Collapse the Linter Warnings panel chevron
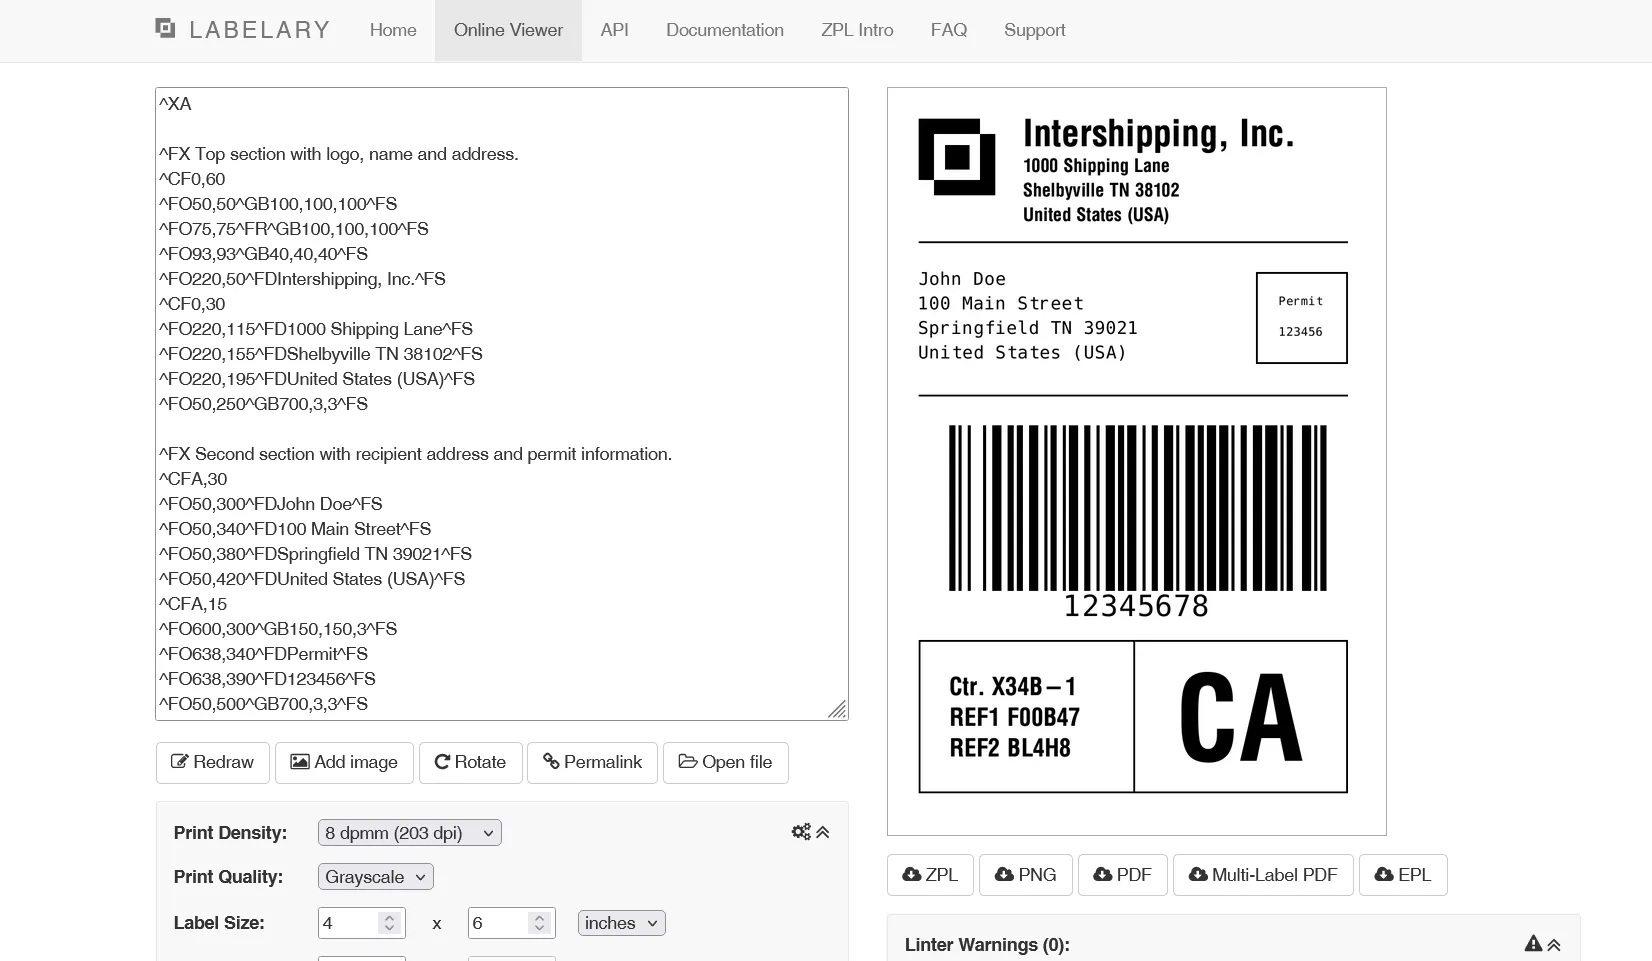The height and width of the screenshot is (961, 1652). 1554,944
